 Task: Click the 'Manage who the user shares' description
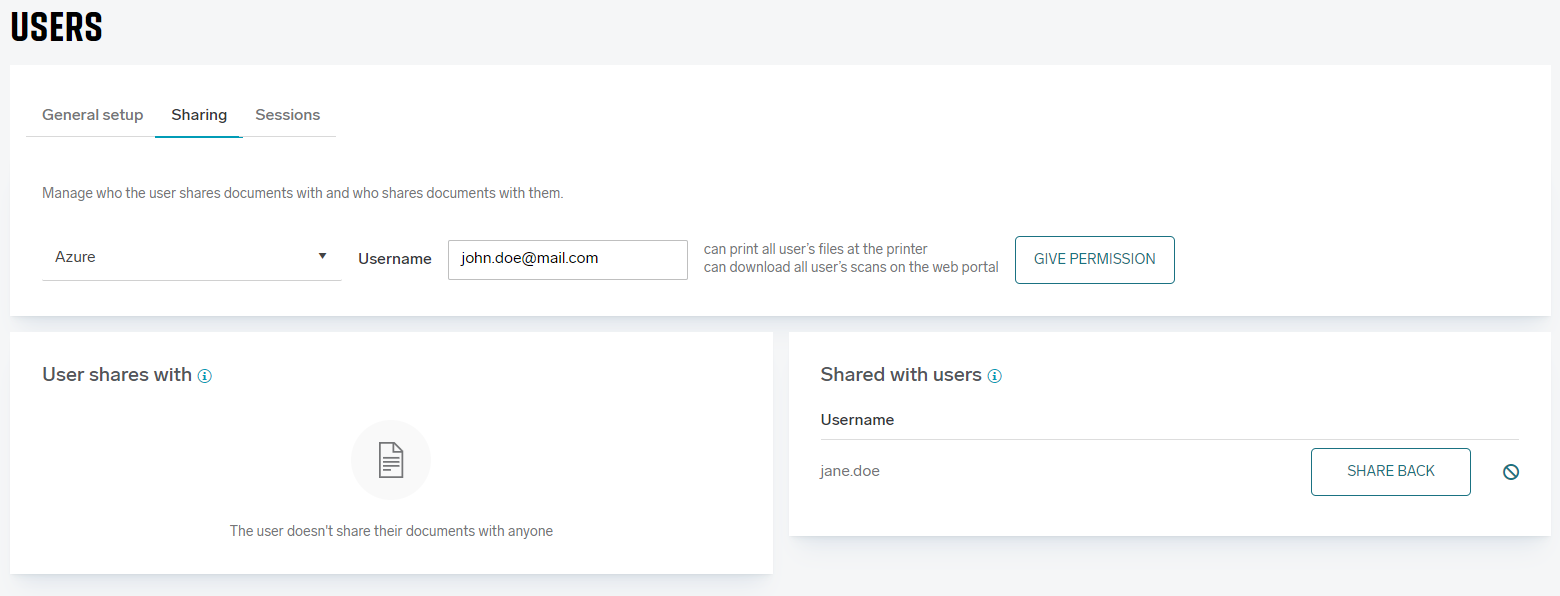click(302, 193)
